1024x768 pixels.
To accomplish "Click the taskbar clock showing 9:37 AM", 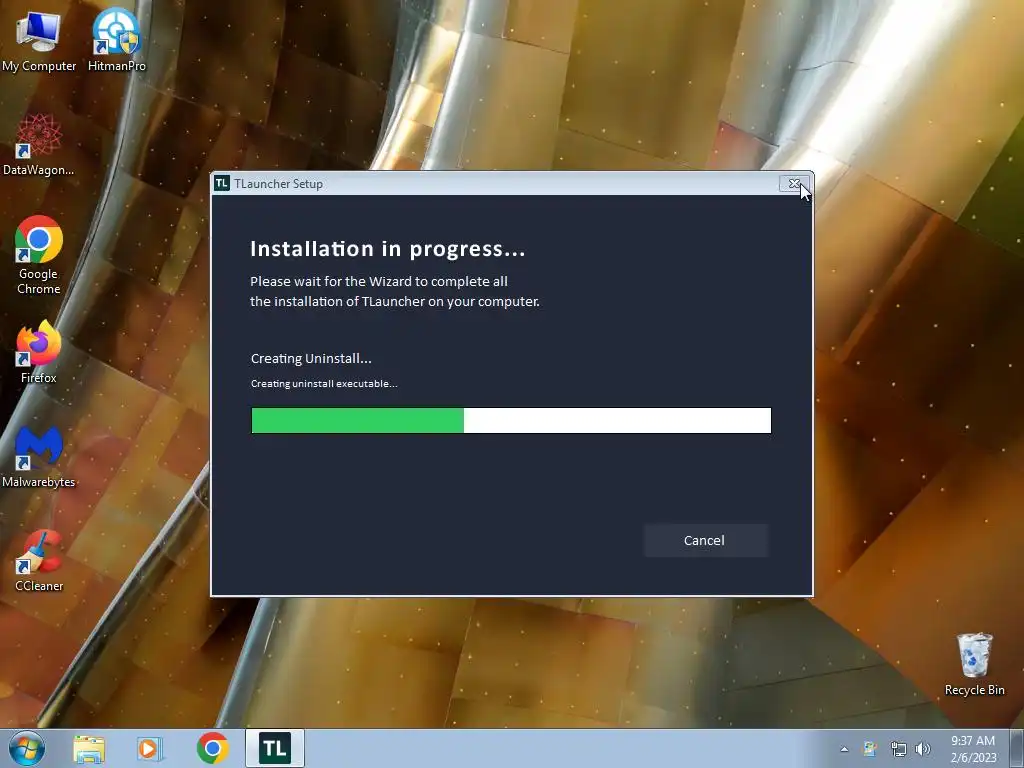I will point(973,748).
